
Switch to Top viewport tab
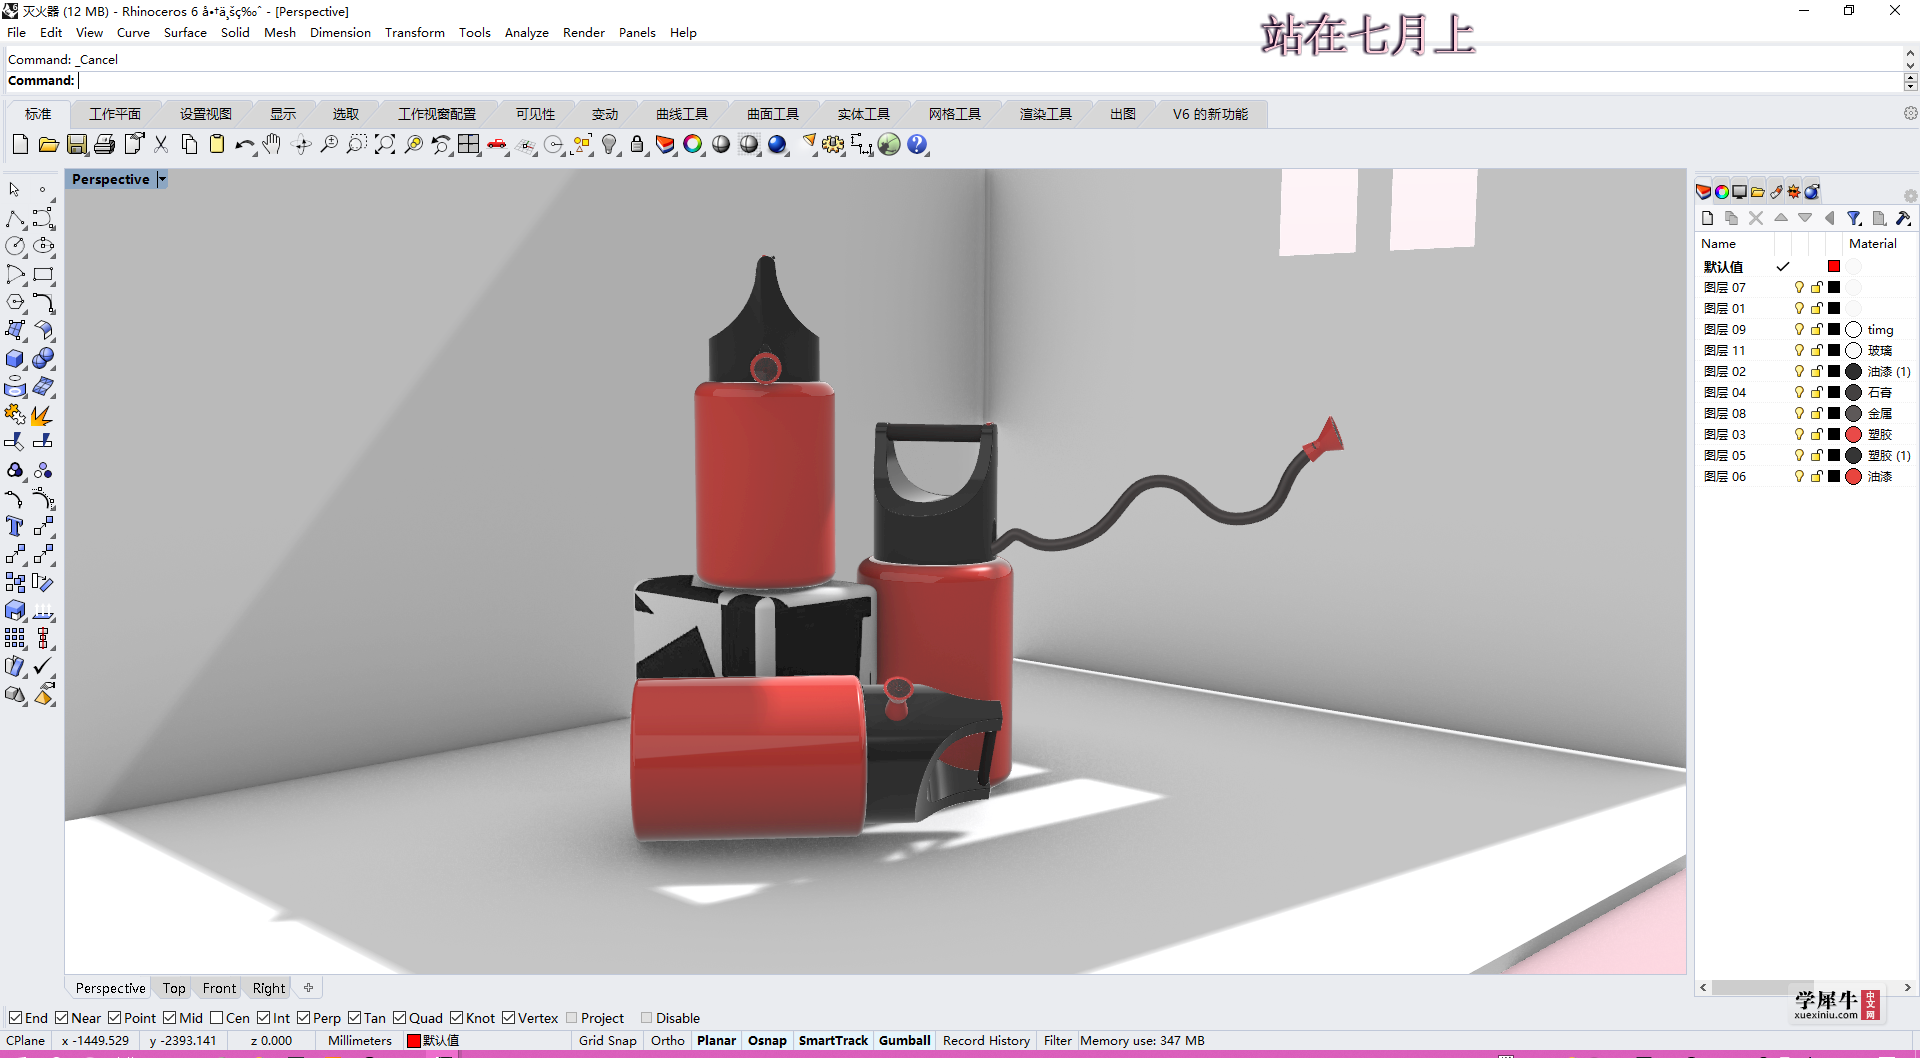[x=174, y=988]
